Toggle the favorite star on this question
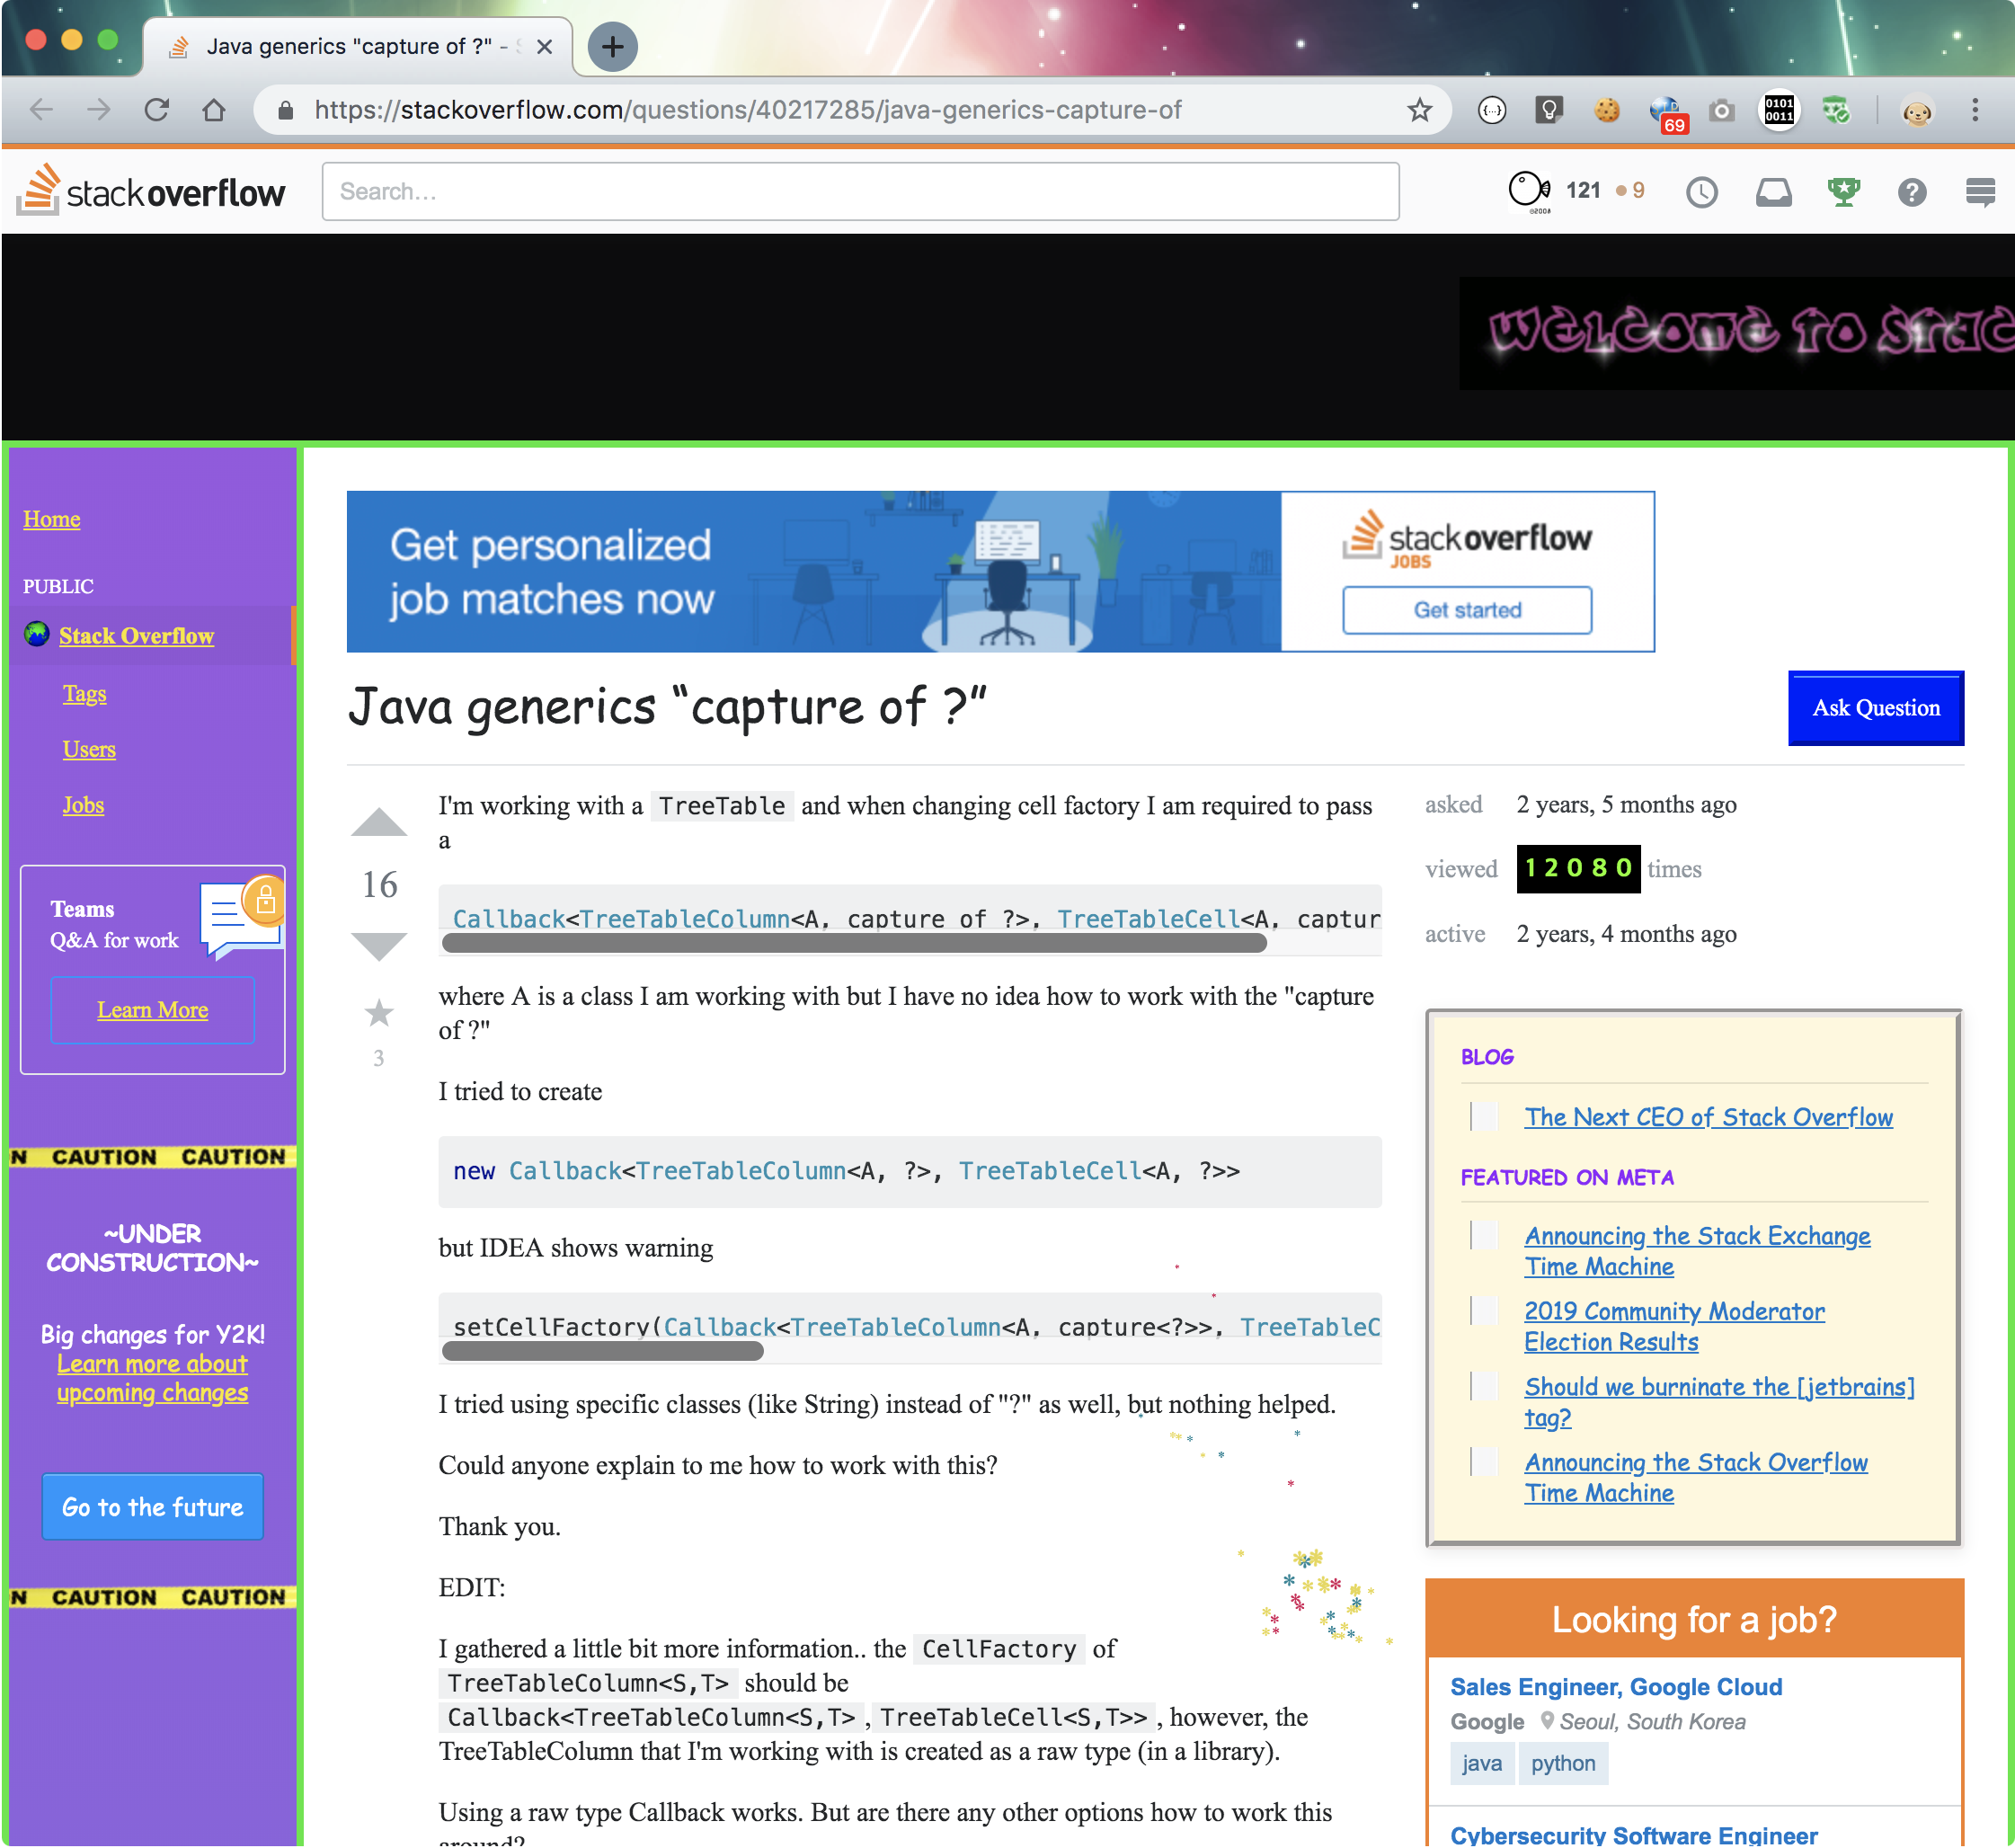Viewport: 2015px width, 1848px height. tap(379, 1013)
